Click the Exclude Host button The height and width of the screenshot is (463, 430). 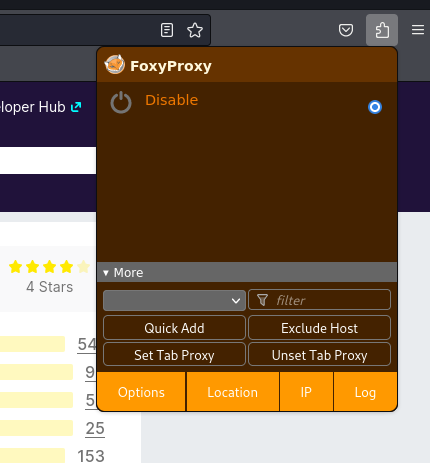319,328
